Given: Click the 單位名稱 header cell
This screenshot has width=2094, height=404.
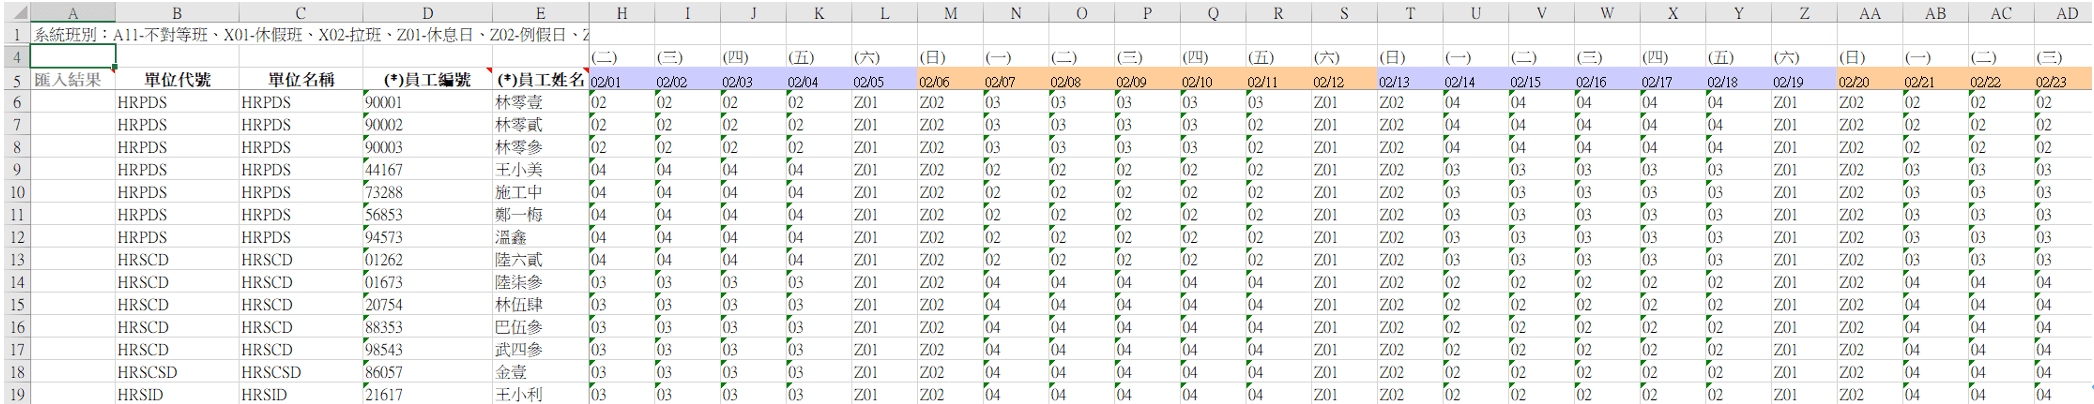Looking at the screenshot, I should point(300,80).
